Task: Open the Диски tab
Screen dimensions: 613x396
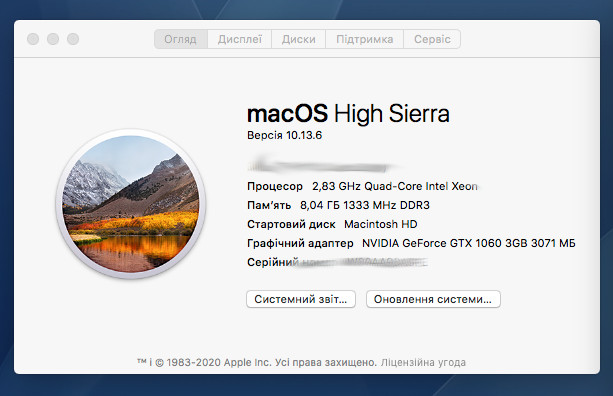Action: (299, 39)
